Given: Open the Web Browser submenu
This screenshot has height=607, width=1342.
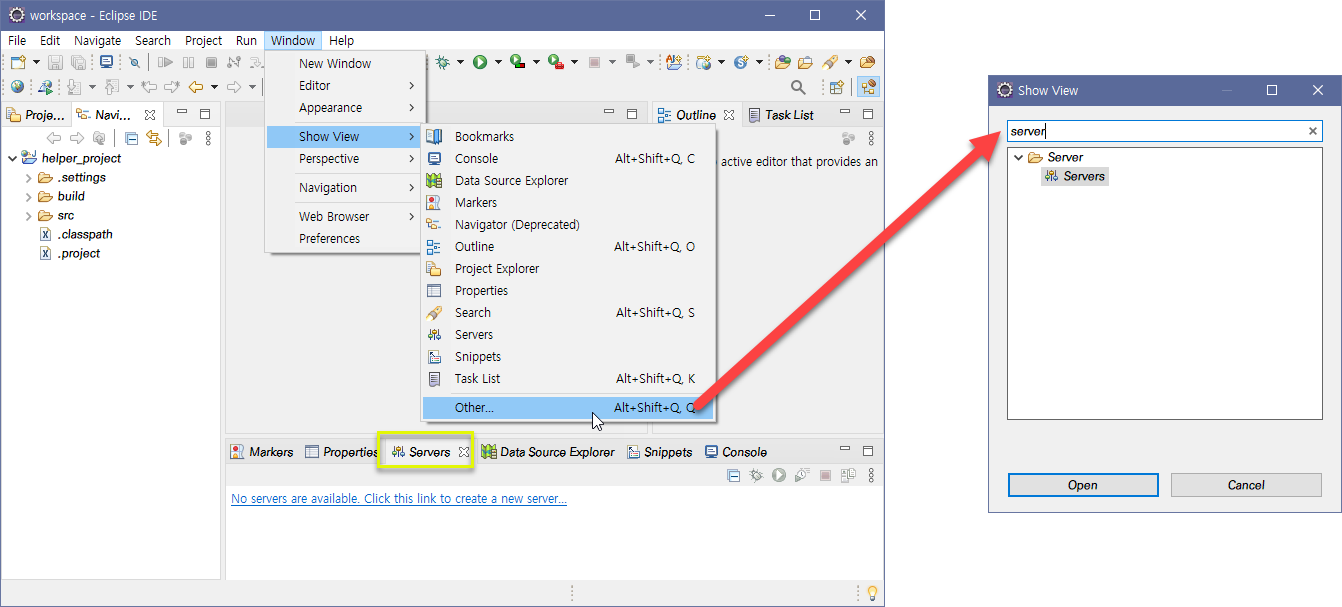Looking at the screenshot, I should pos(346,217).
